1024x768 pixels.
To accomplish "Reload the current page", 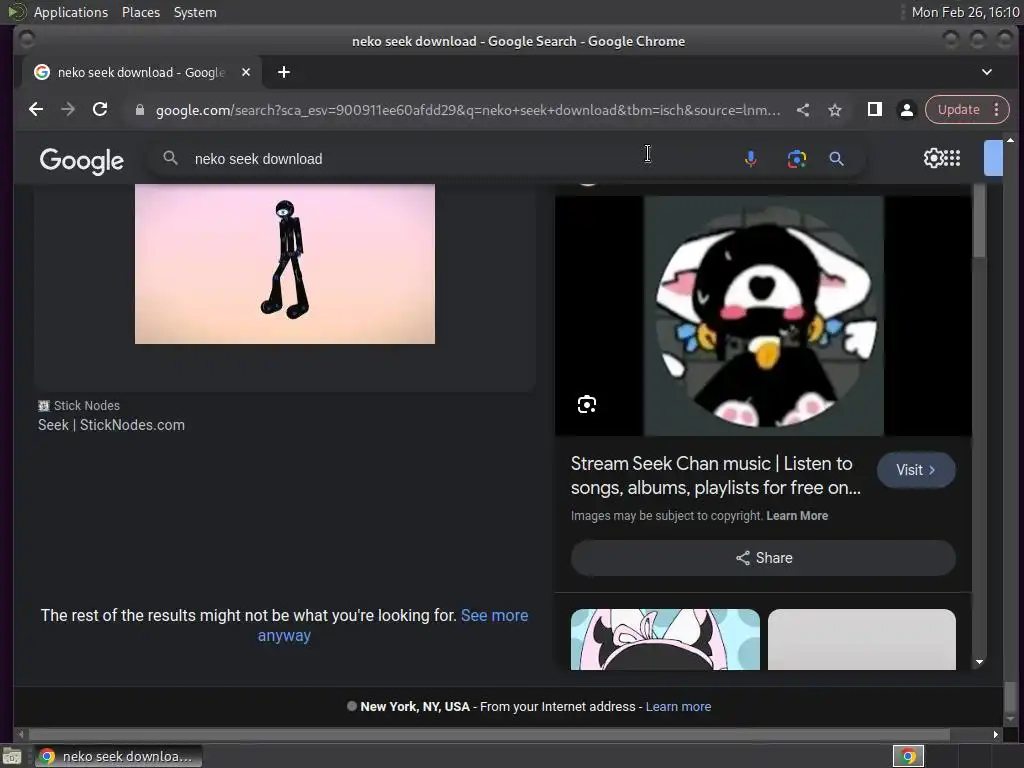I will pyautogui.click(x=100, y=110).
